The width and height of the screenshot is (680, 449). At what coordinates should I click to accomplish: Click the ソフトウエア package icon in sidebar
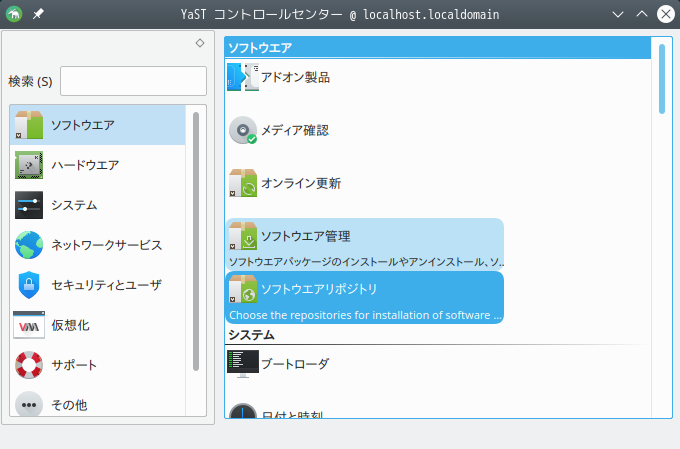click(29, 125)
